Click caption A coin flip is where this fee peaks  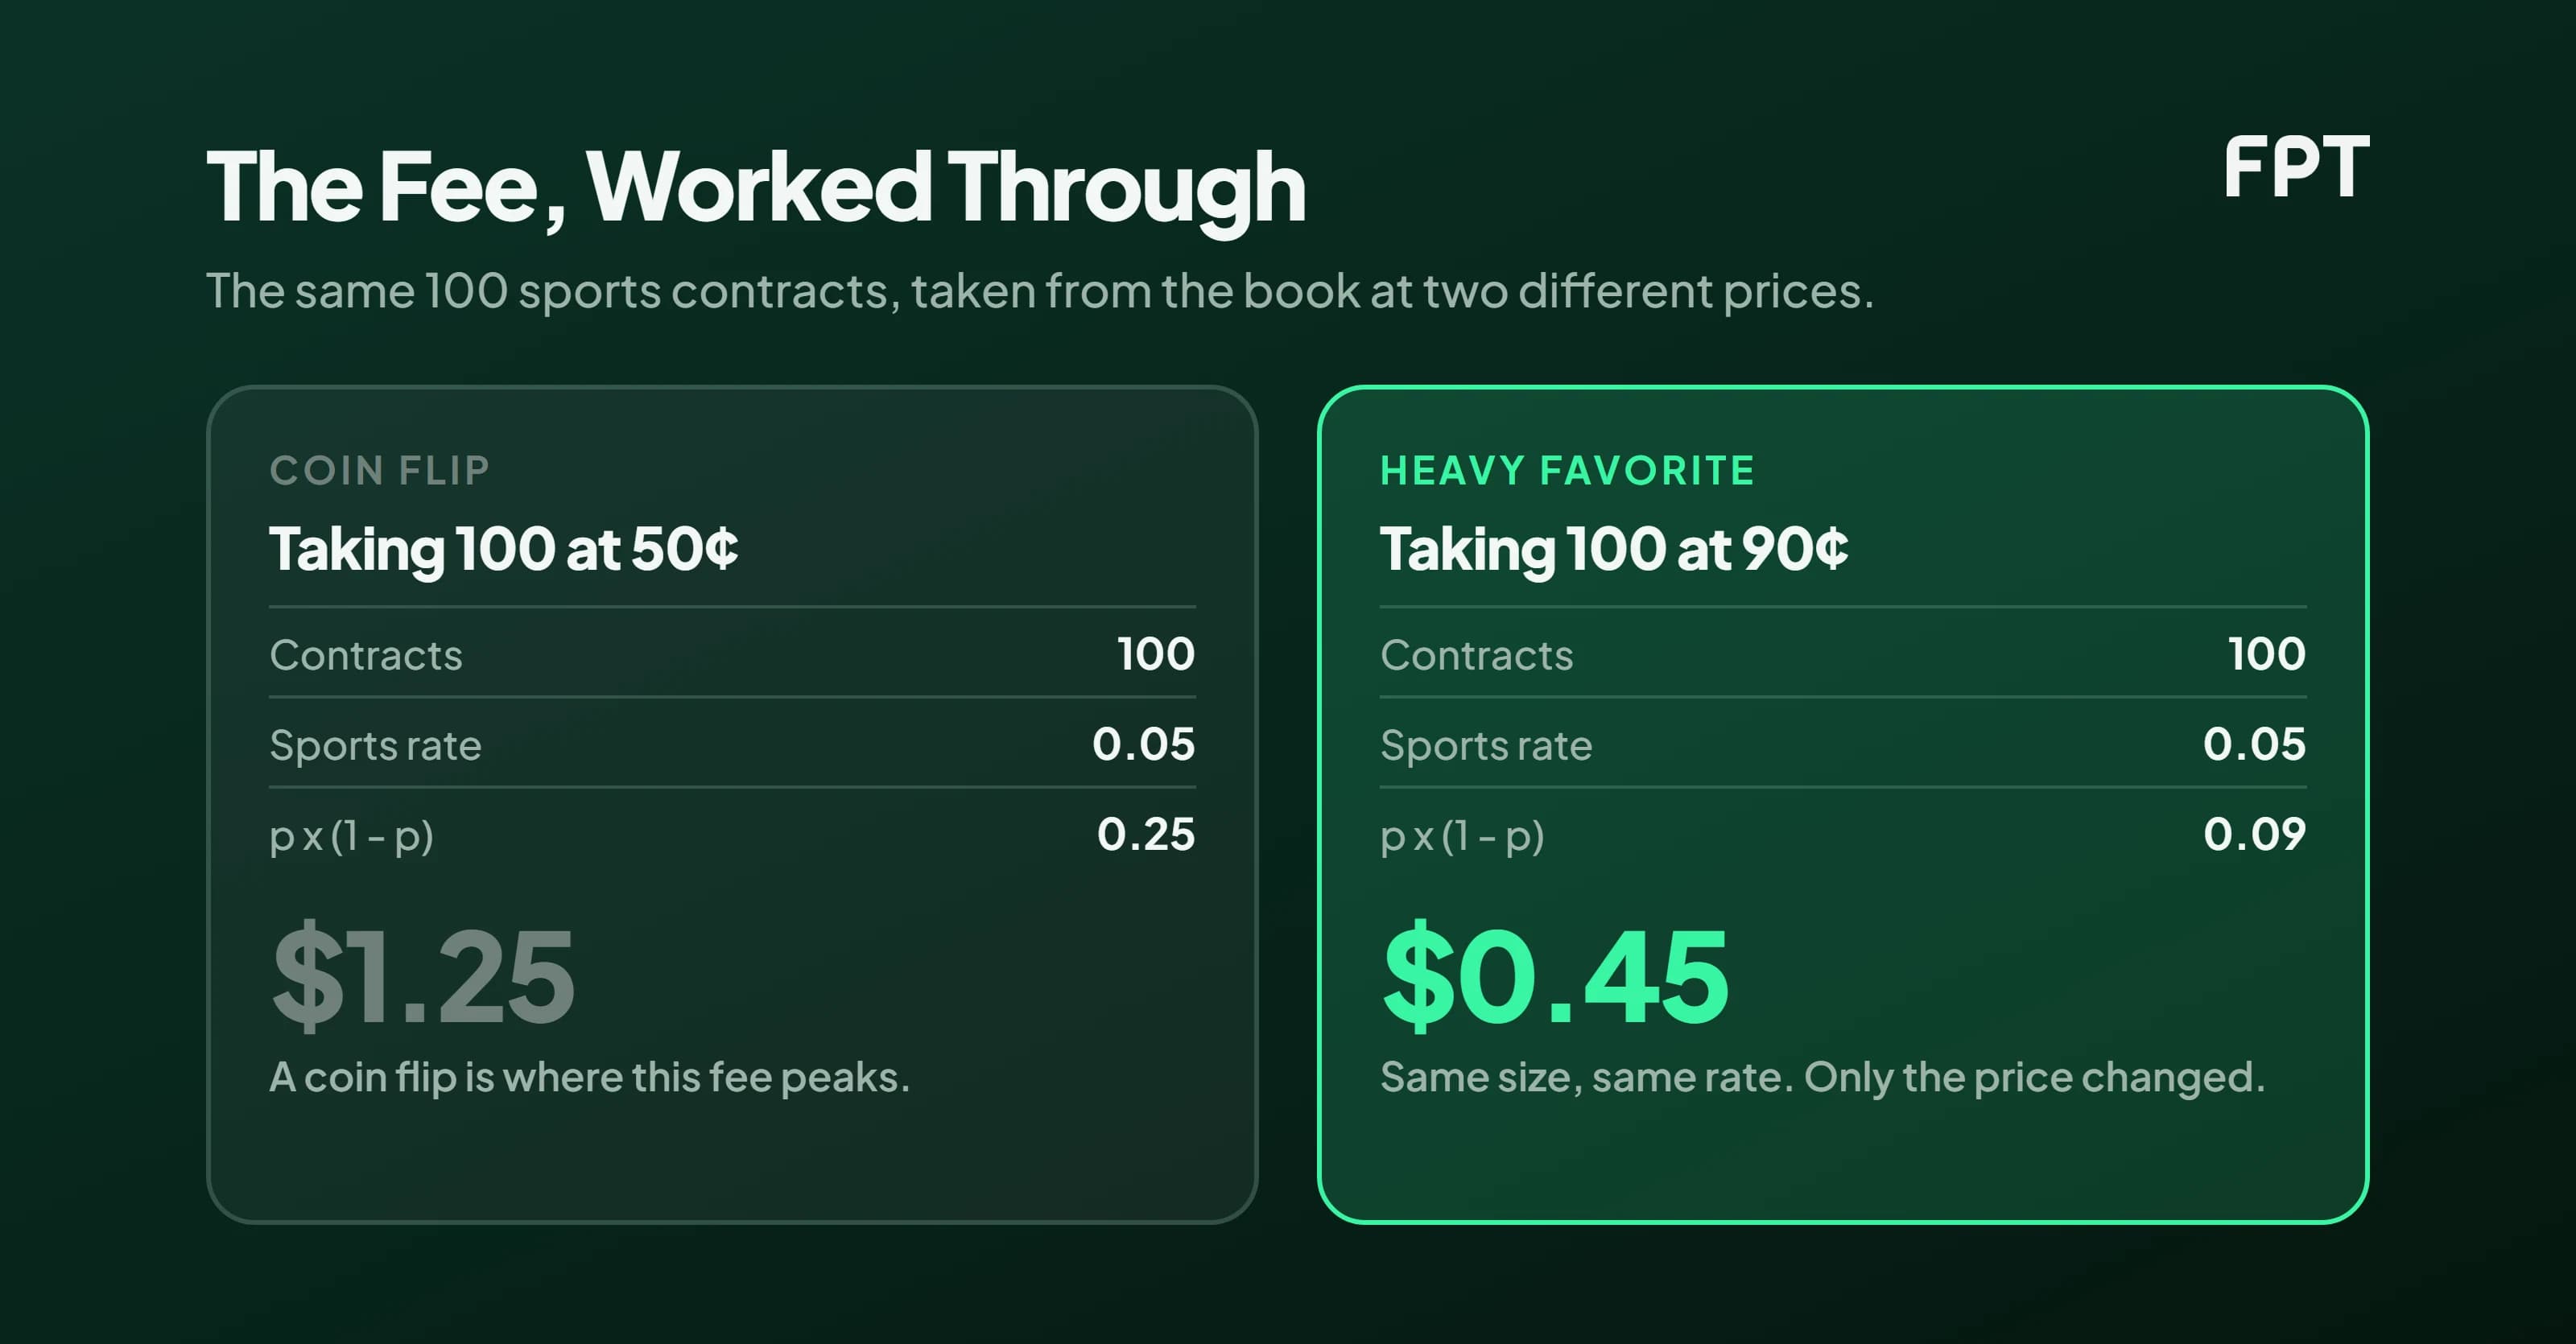[590, 1077]
